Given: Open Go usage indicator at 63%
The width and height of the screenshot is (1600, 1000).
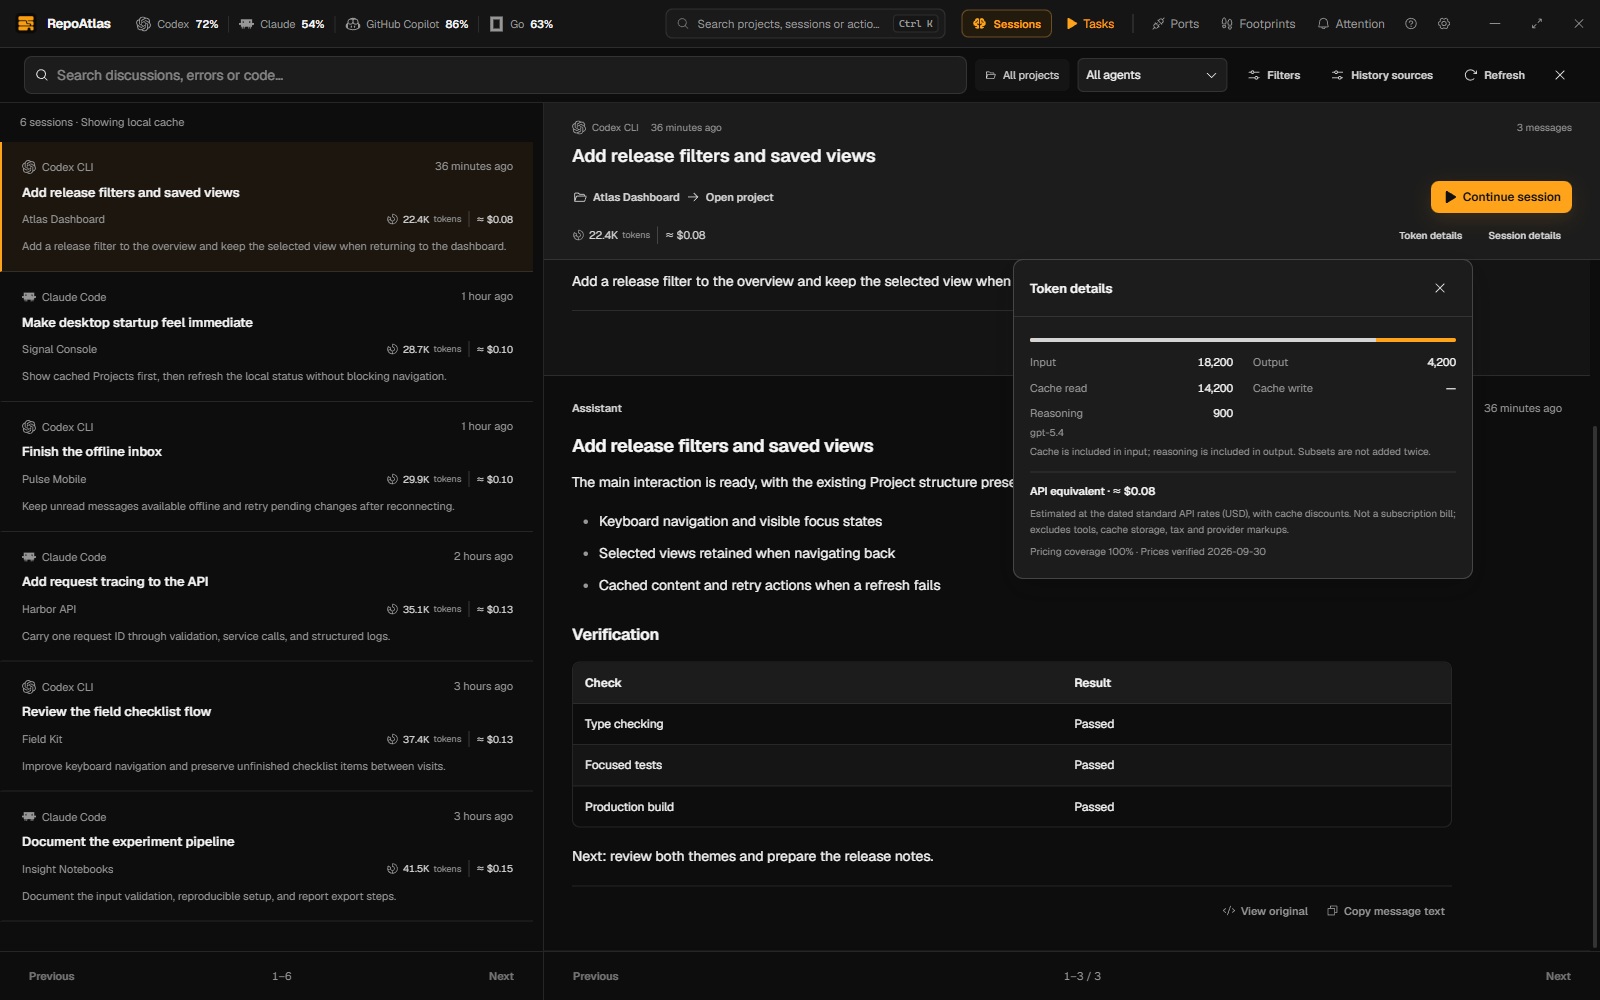Looking at the screenshot, I should point(521,24).
